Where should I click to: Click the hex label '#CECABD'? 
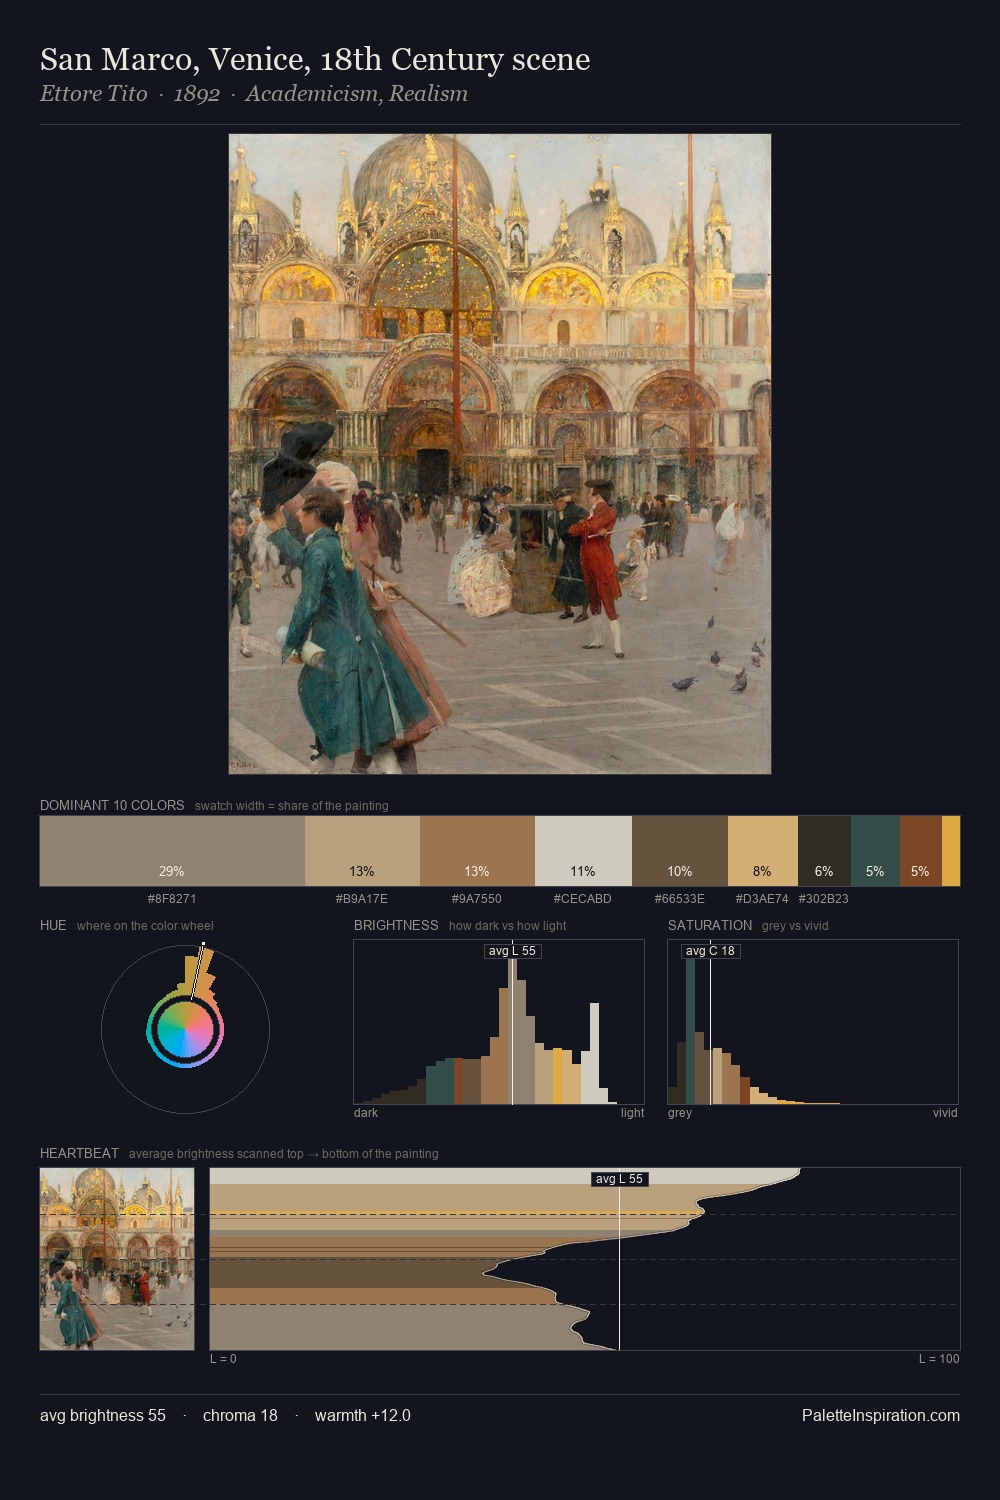tap(583, 898)
